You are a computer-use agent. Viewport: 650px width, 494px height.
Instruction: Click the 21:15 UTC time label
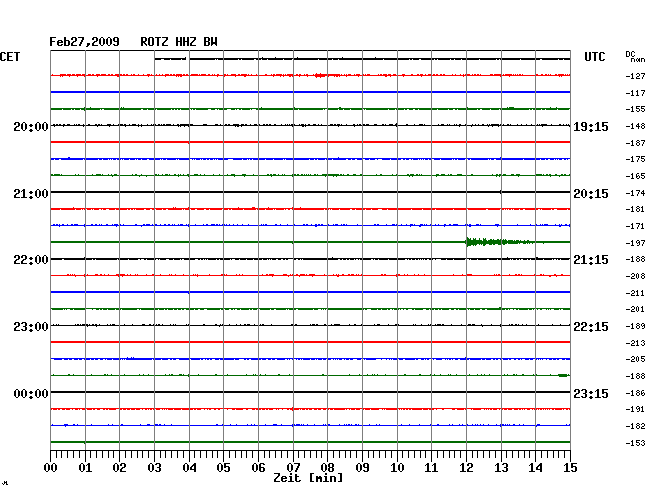(591, 260)
